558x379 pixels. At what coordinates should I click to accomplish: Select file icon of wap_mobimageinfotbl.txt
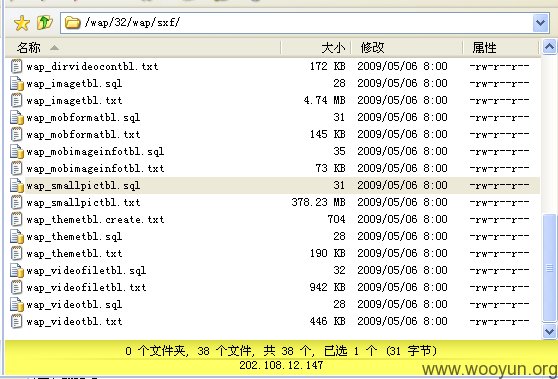click(x=16, y=169)
